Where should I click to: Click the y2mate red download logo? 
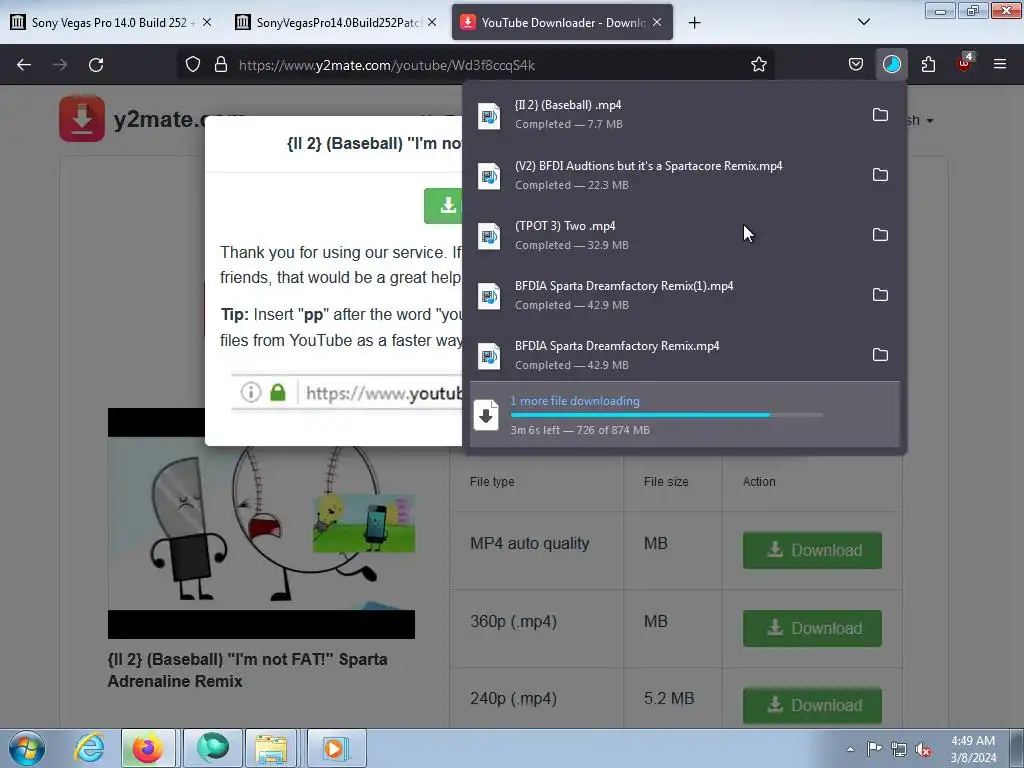[82, 119]
